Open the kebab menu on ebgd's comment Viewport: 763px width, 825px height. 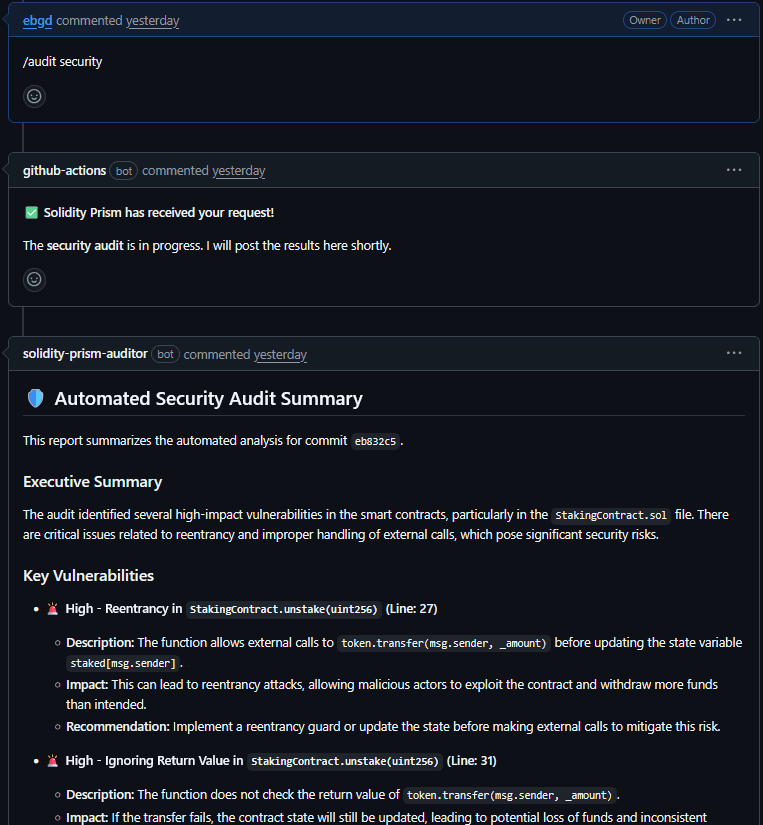(x=734, y=19)
